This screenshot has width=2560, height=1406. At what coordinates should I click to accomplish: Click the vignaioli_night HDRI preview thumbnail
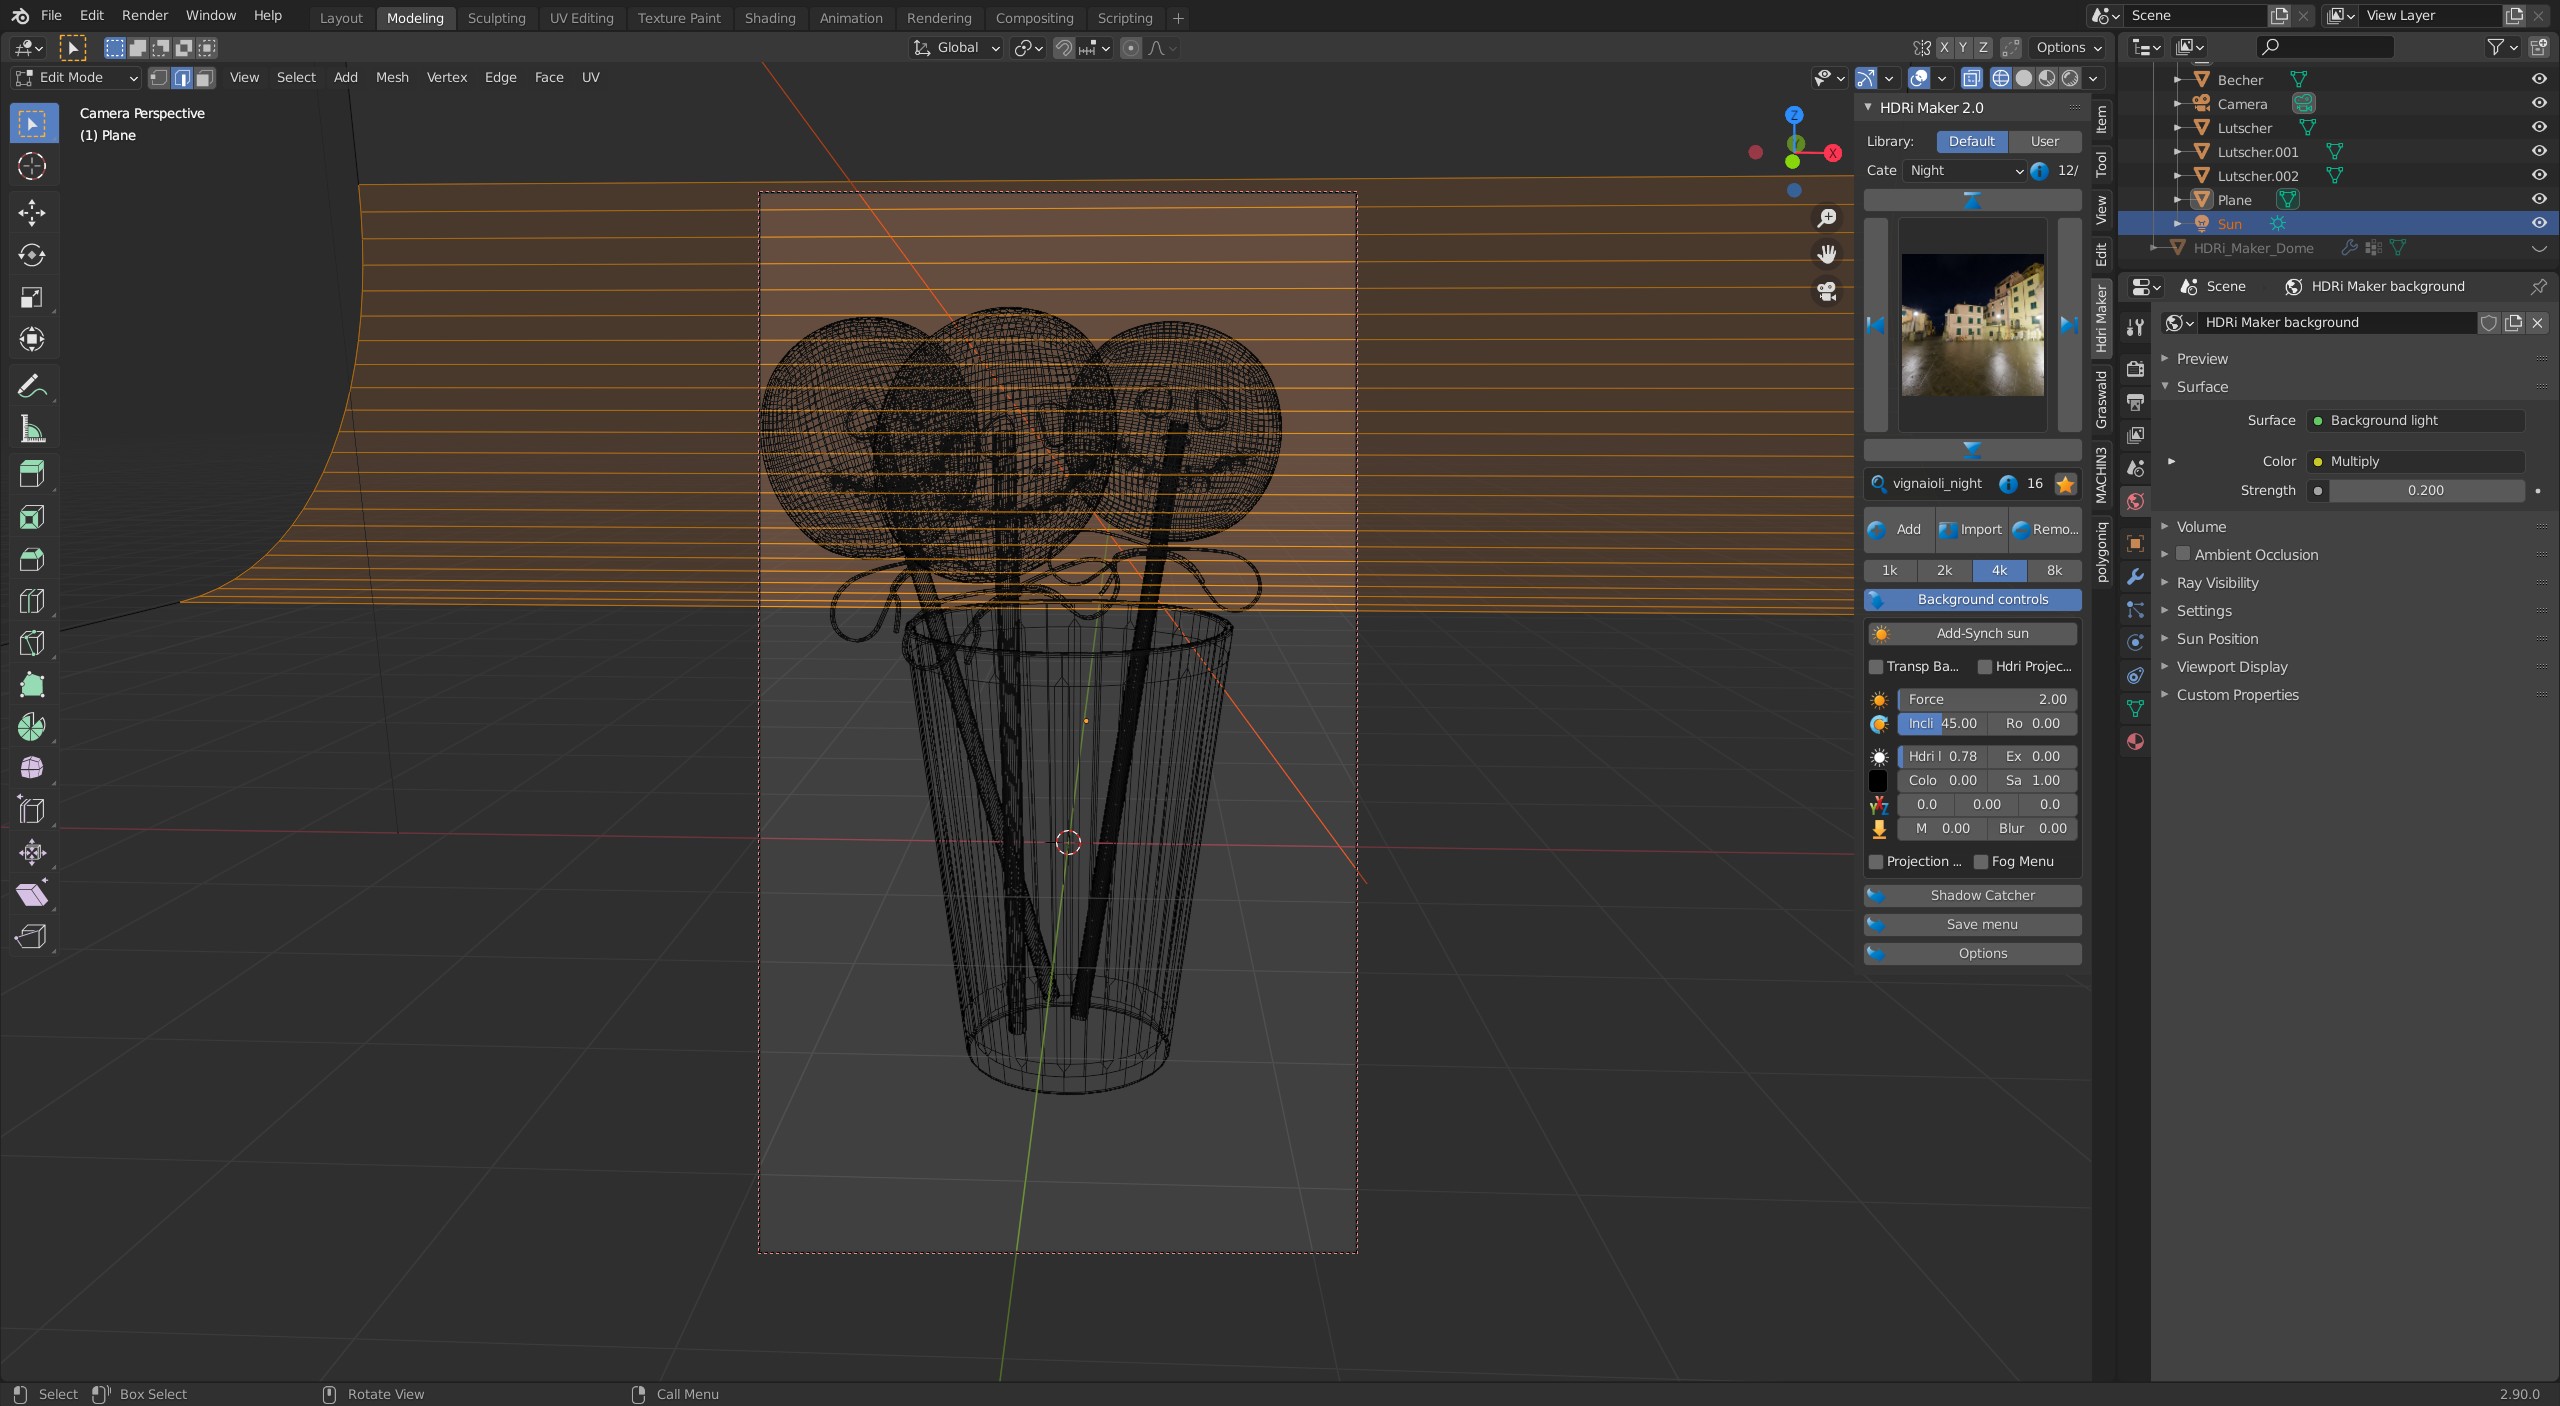pos(1972,325)
